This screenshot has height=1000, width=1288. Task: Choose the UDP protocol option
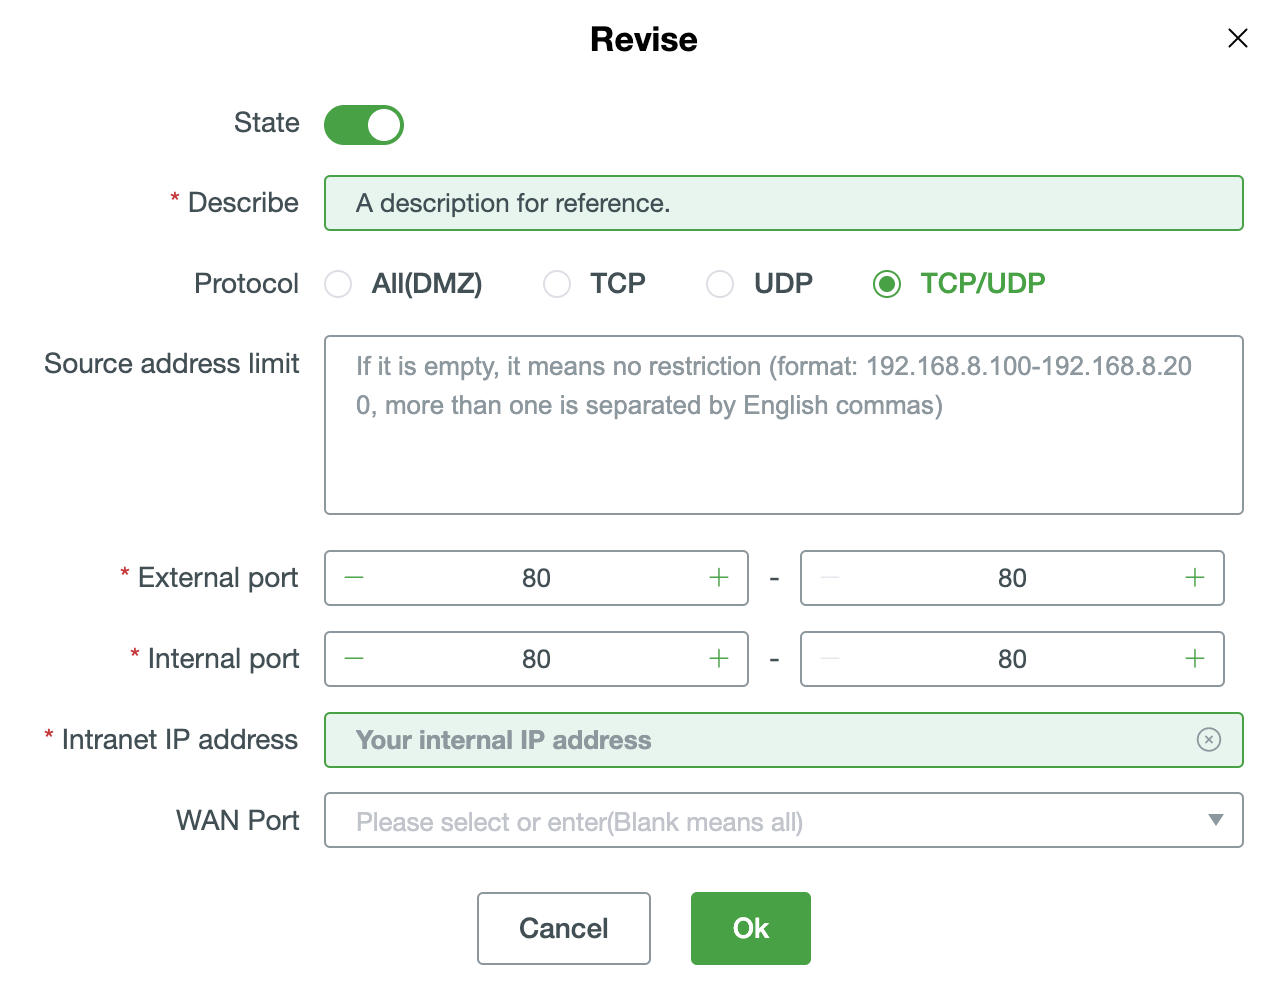[x=720, y=284]
